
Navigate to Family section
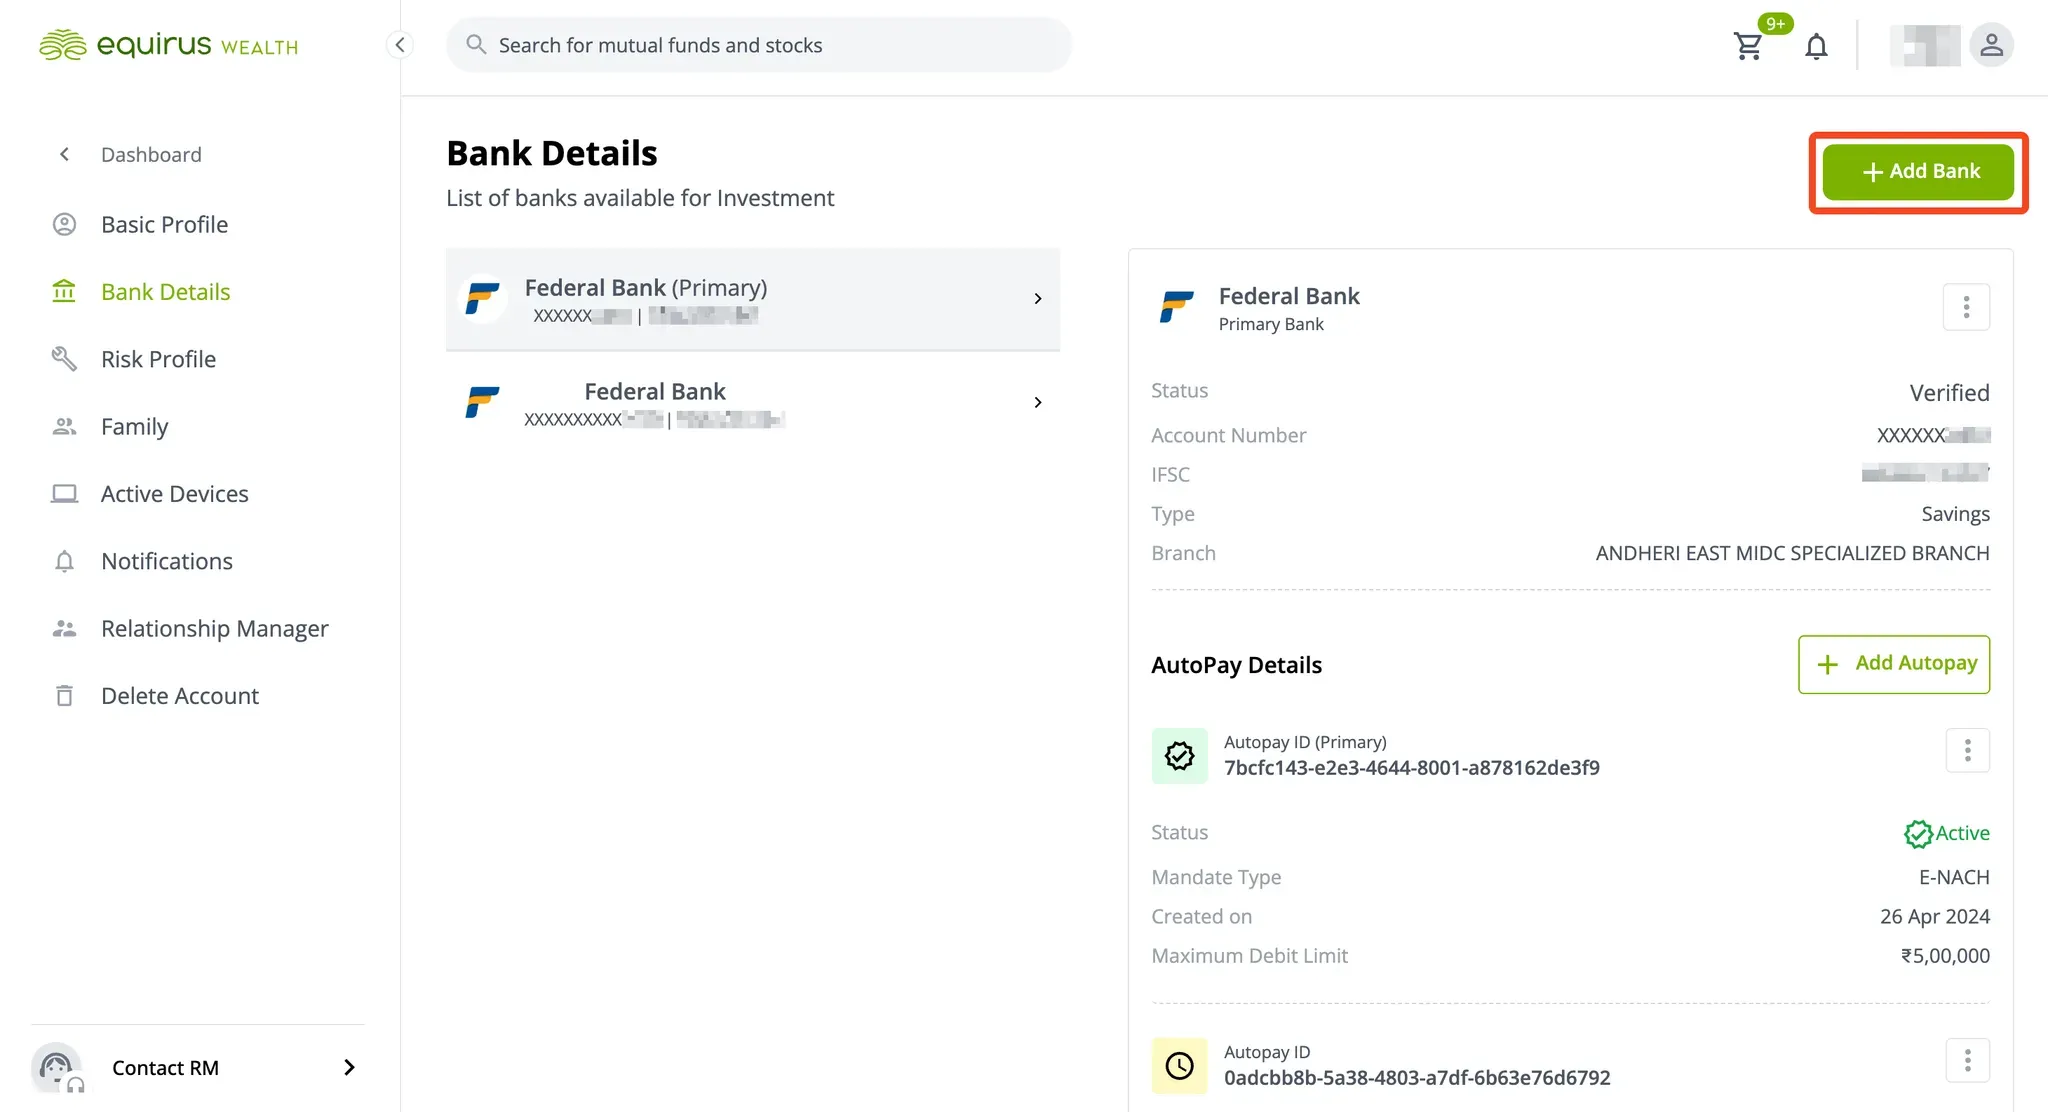134,426
